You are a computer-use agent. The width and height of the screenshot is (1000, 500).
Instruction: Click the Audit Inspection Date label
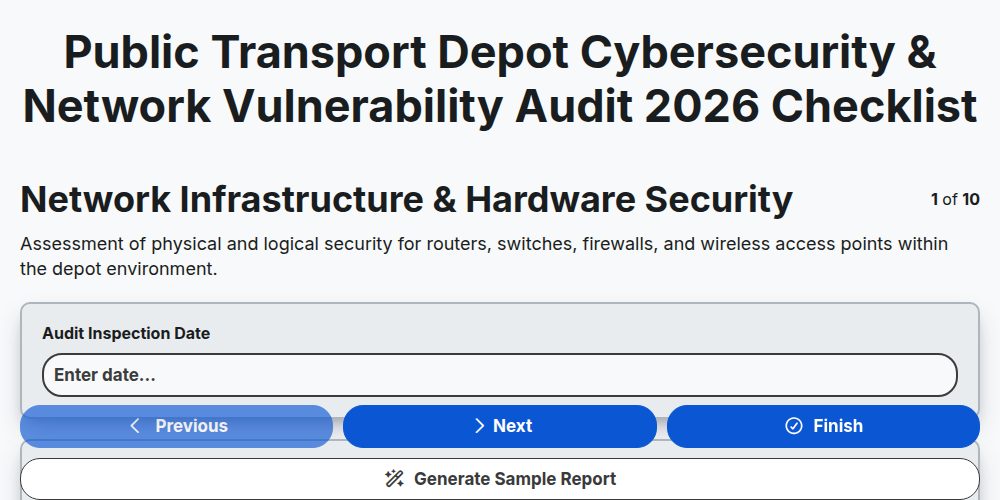tap(126, 334)
